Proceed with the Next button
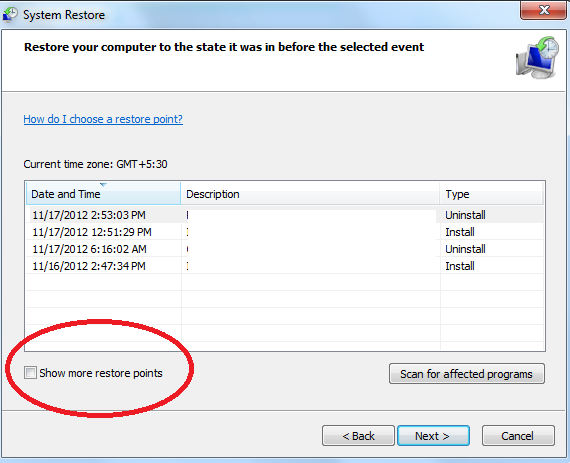The width and height of the screenshot is (570, 463). coord(433,436)
